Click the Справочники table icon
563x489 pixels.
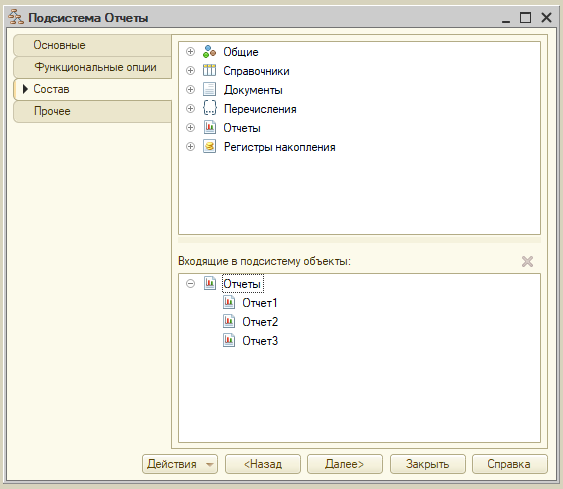tap(209, 70)
